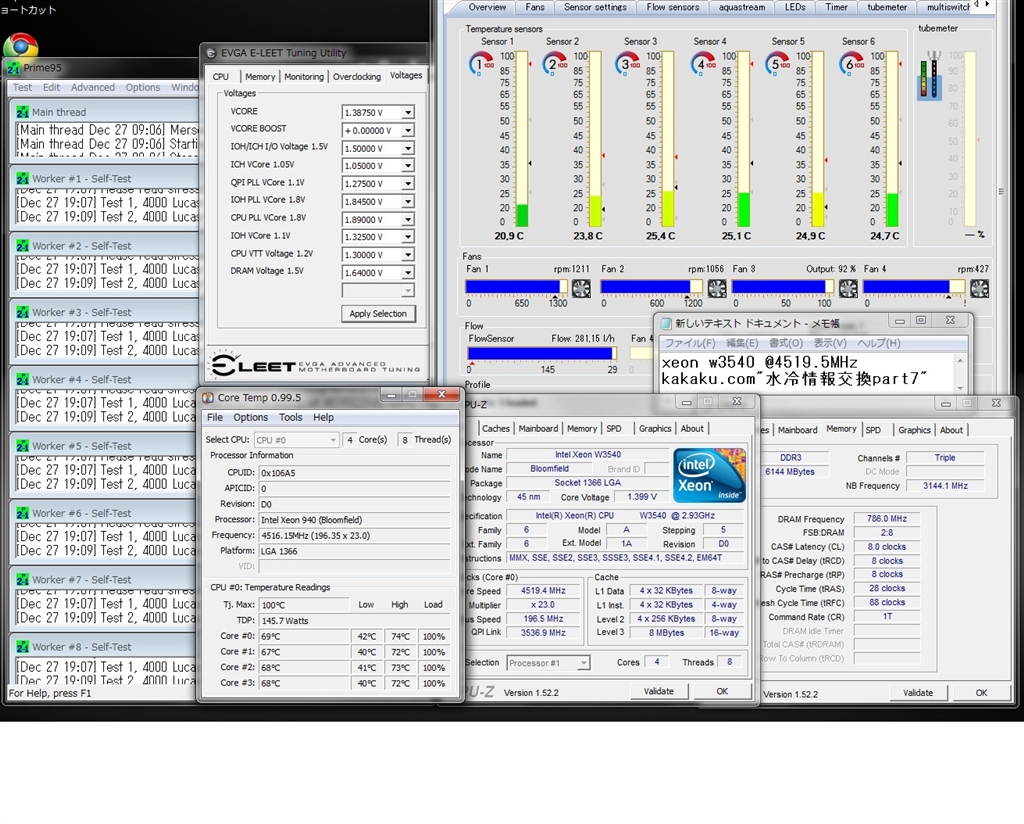
Task: Click the Sensor 1 gauge icon
Action: (481, 64)
